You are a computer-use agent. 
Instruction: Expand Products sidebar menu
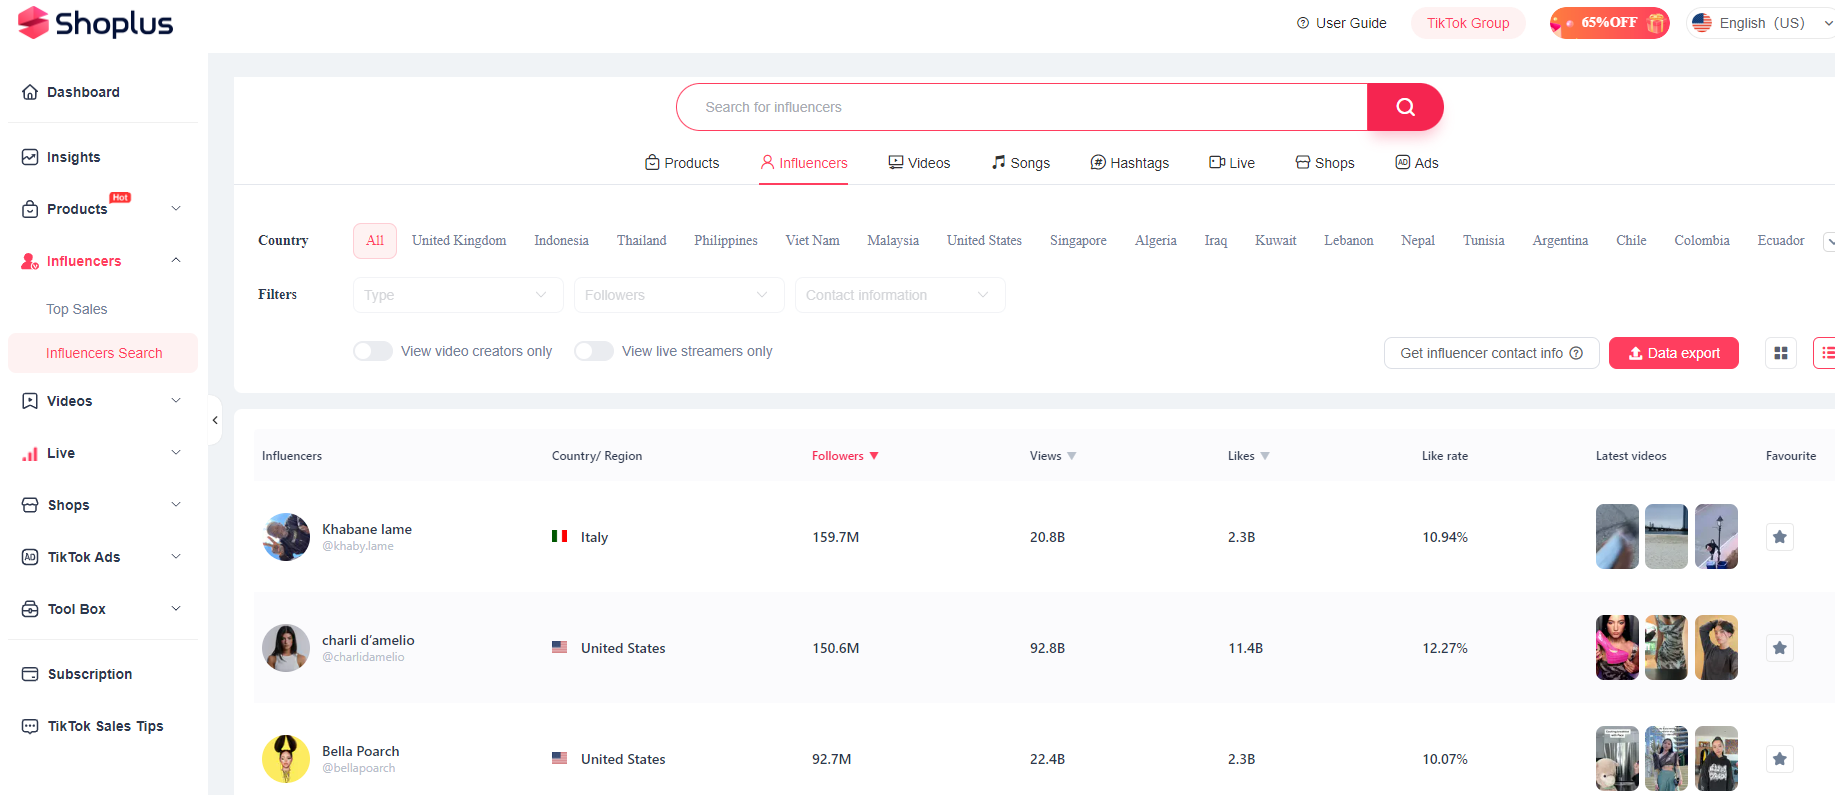point(176,208)
